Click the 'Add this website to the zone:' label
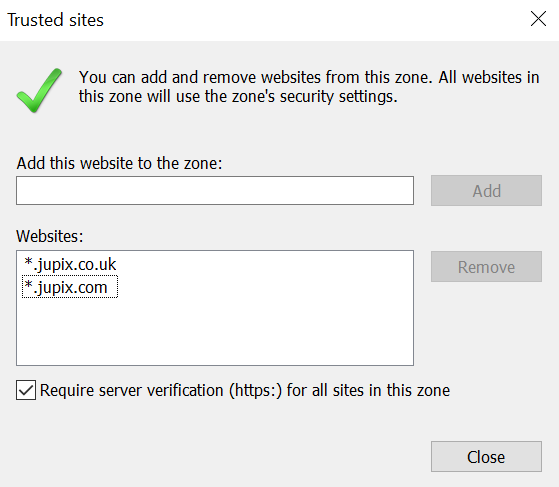Viewport: 559px width, 487px height. 119,163
